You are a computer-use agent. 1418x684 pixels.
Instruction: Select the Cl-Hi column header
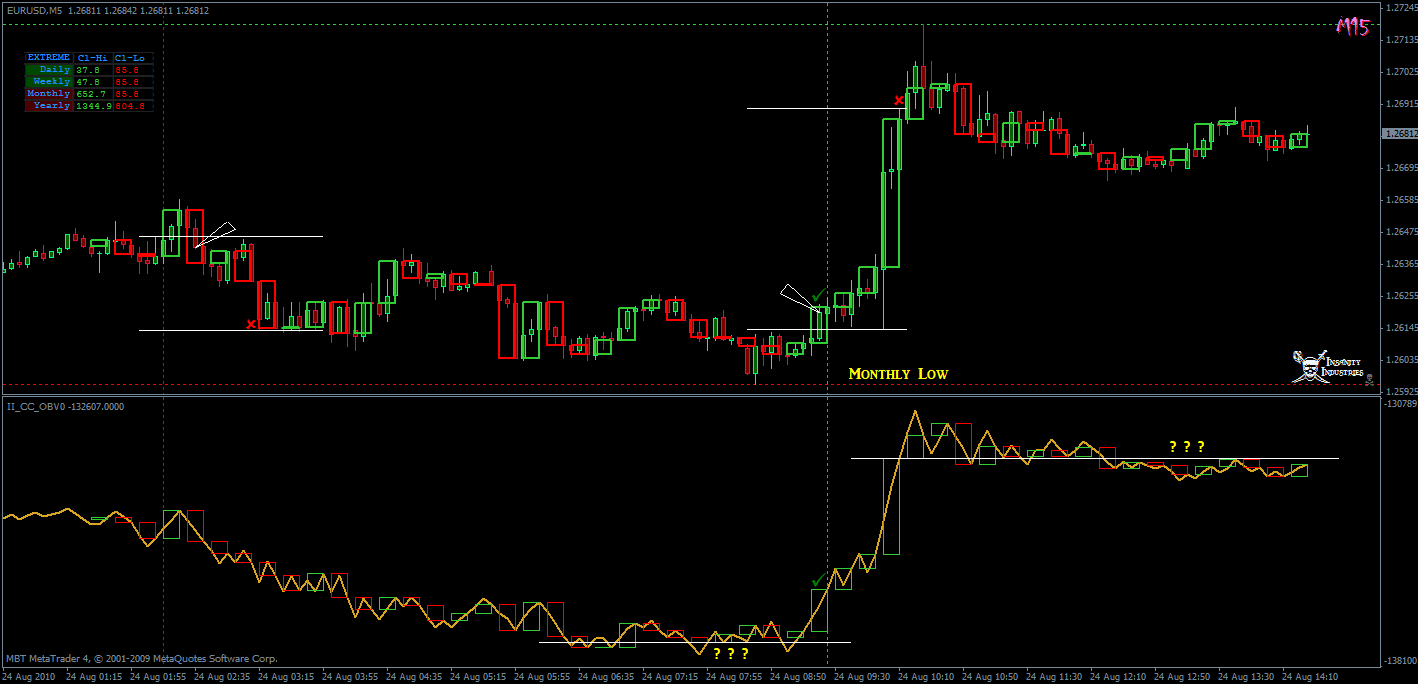pyautogui.click(x=93, y=58)
